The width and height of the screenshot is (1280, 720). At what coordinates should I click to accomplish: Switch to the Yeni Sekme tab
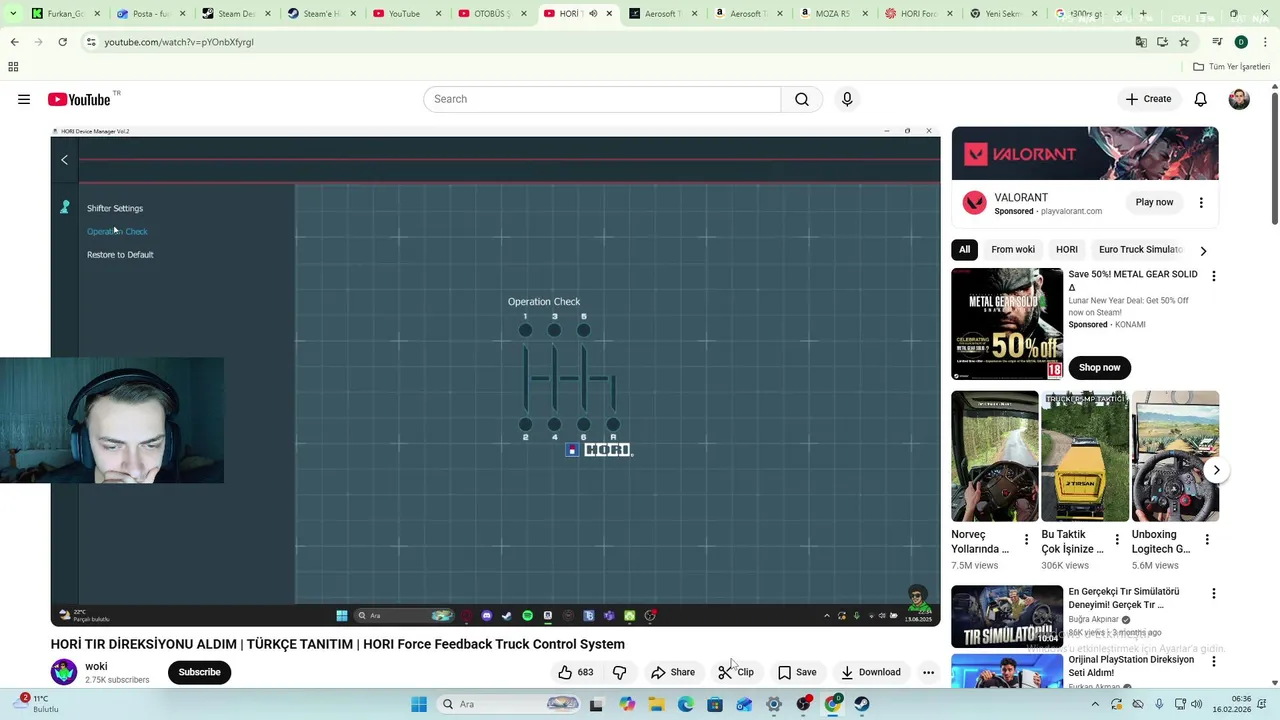(x=1003, y=14)
